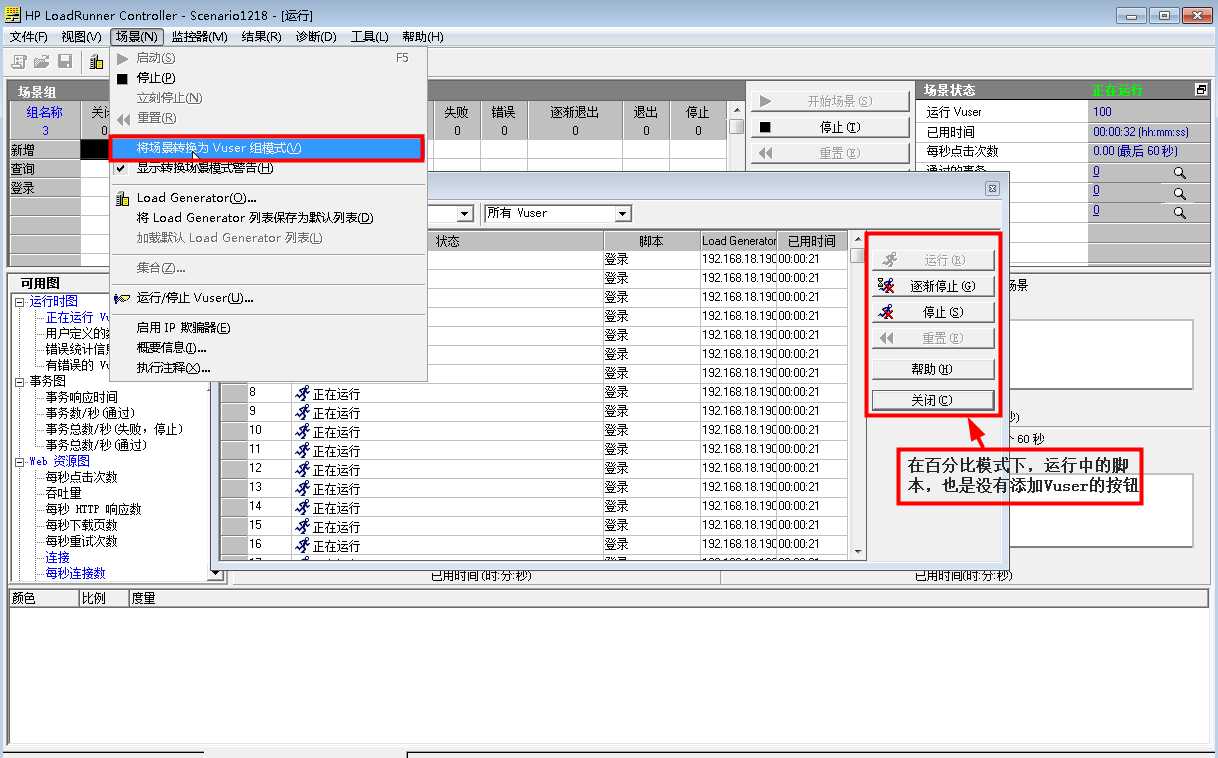Open the 视图(V) menu
Screen dimensions: 1218x758
(82, 37)
